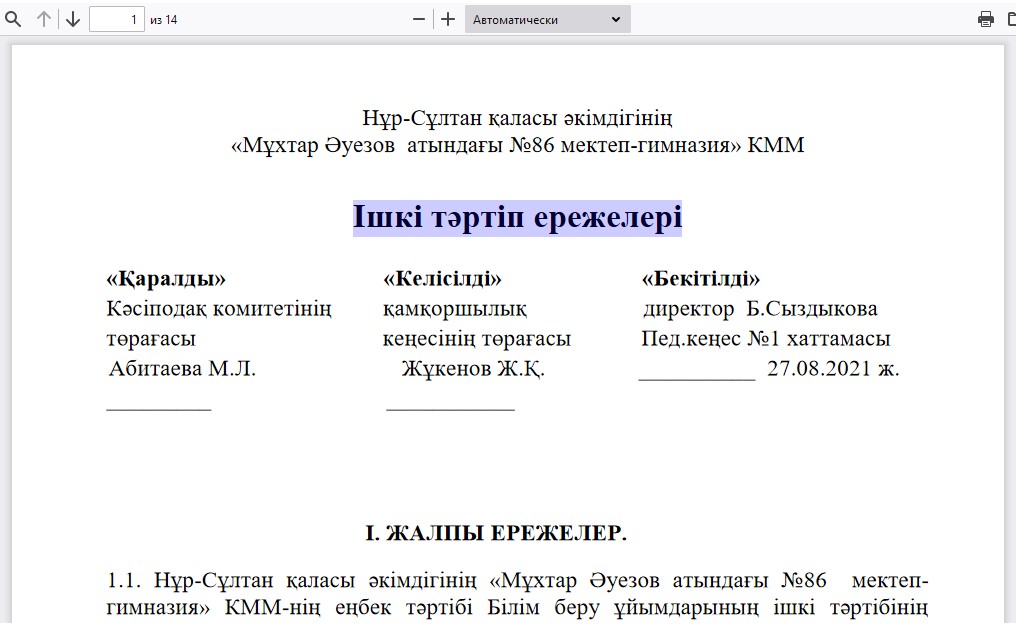Click the previous page up arrow
Viewport: 1016px width, 636px height.
tap(43, 18)
